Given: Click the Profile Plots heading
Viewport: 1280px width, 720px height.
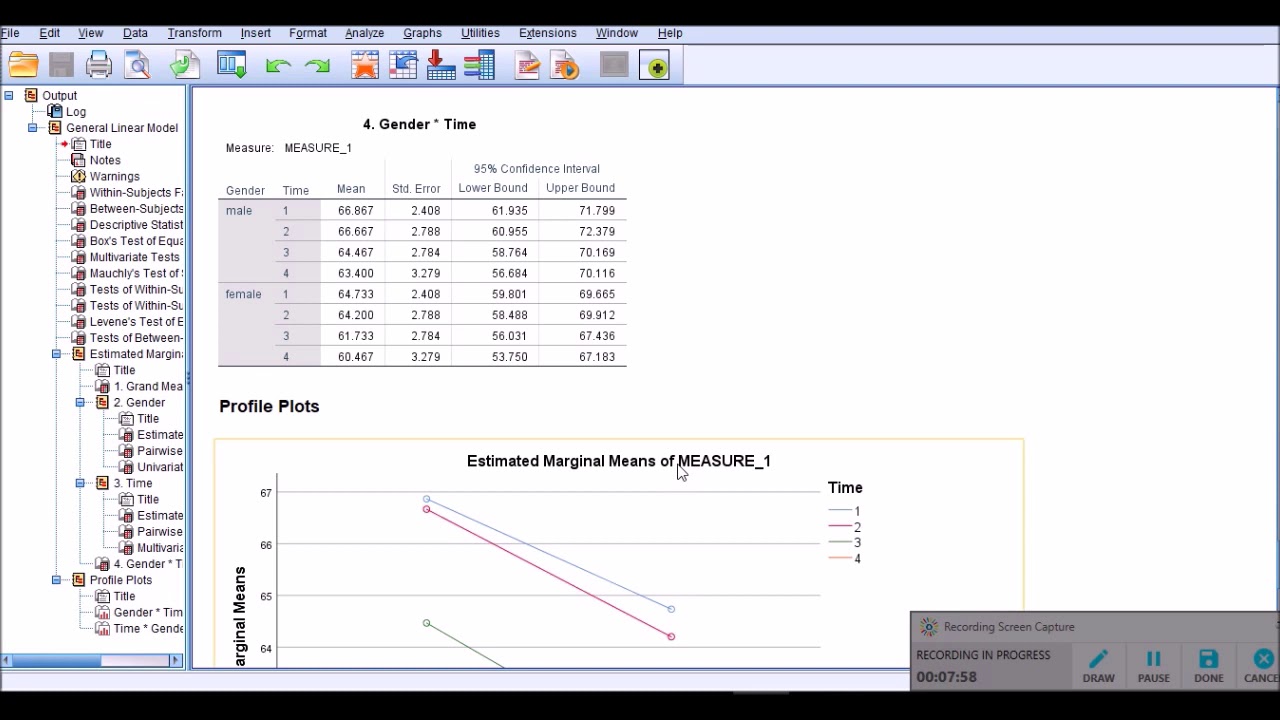Looking at the screenshot, I should 269,406.
